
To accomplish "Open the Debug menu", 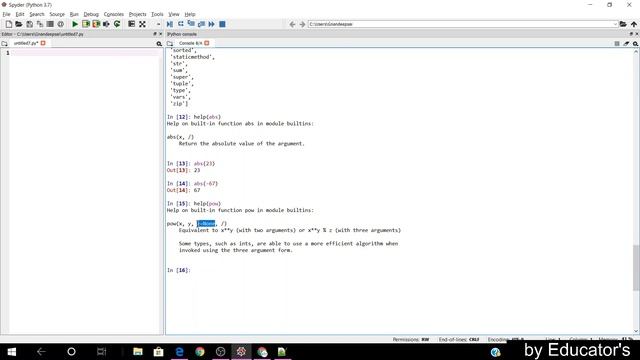I will click(x=91, y=14).
